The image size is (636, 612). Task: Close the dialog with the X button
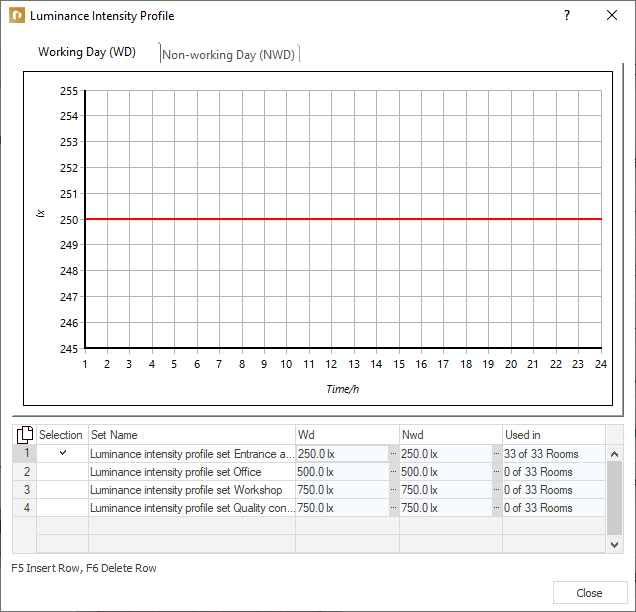pyautogui.click(x=612, y=15)
